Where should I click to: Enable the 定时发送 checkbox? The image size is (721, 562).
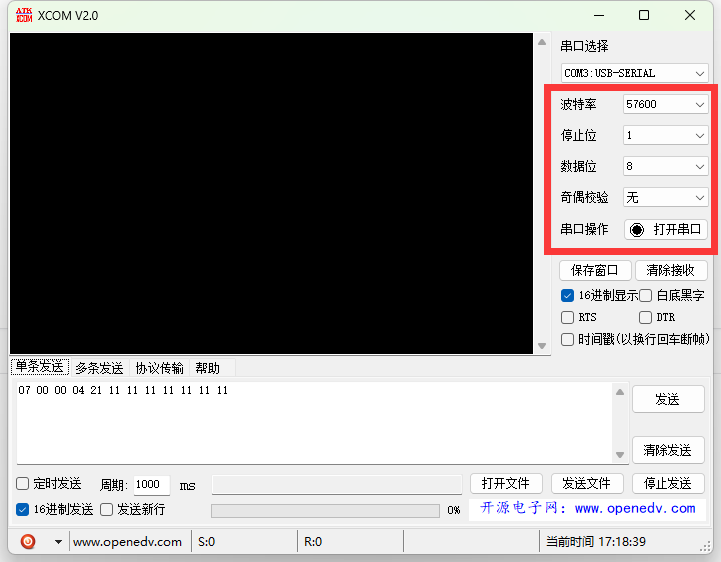(x=23, y=483)
